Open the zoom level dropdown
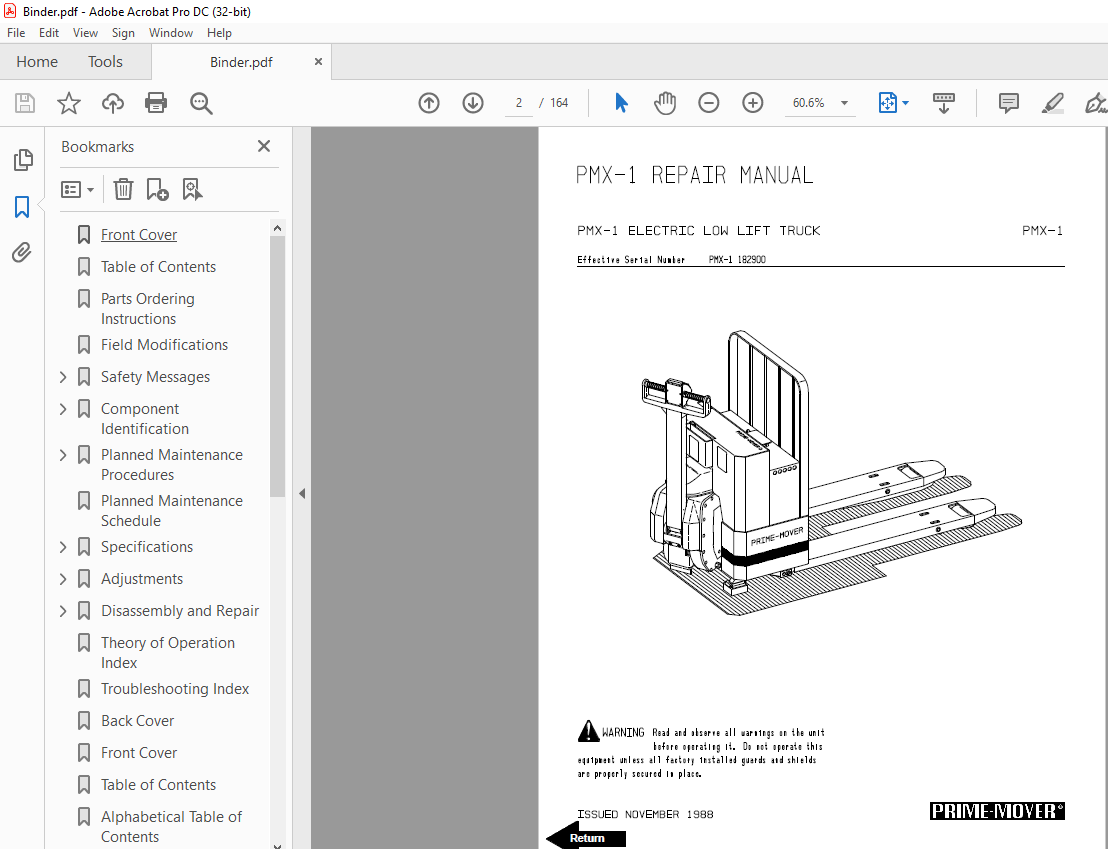Image resolution: width=1108 pixels, height=849 pixels. coord(844,103)
